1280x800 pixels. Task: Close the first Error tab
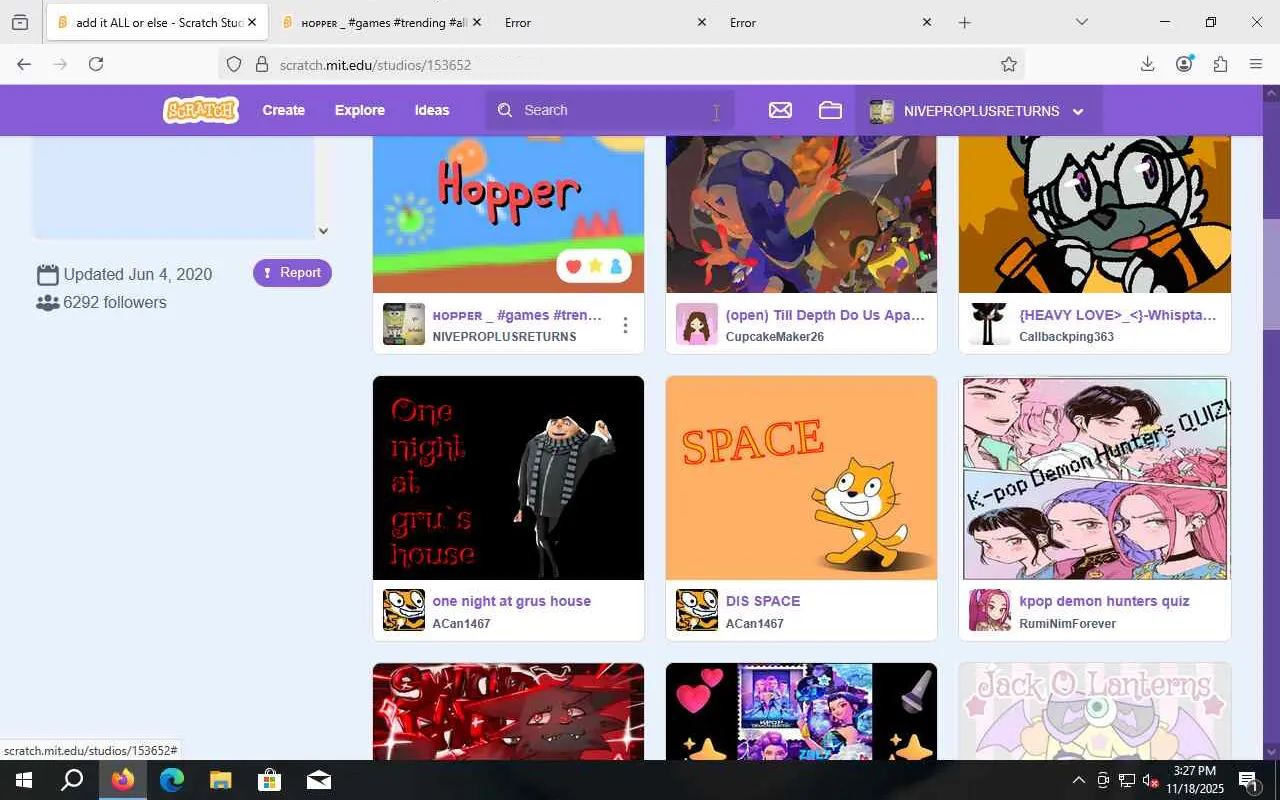pyautogui.click(x=701, y=22)
